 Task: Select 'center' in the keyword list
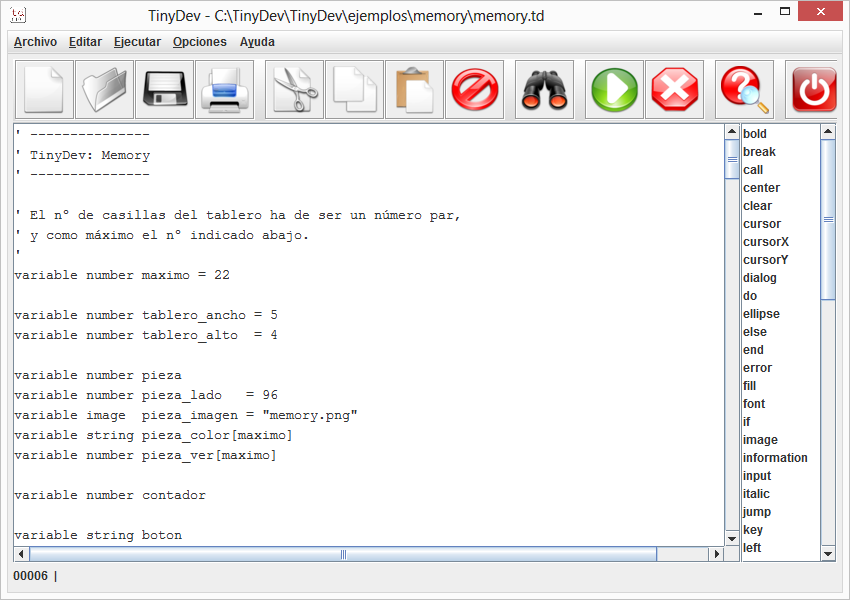pos(761,188)
